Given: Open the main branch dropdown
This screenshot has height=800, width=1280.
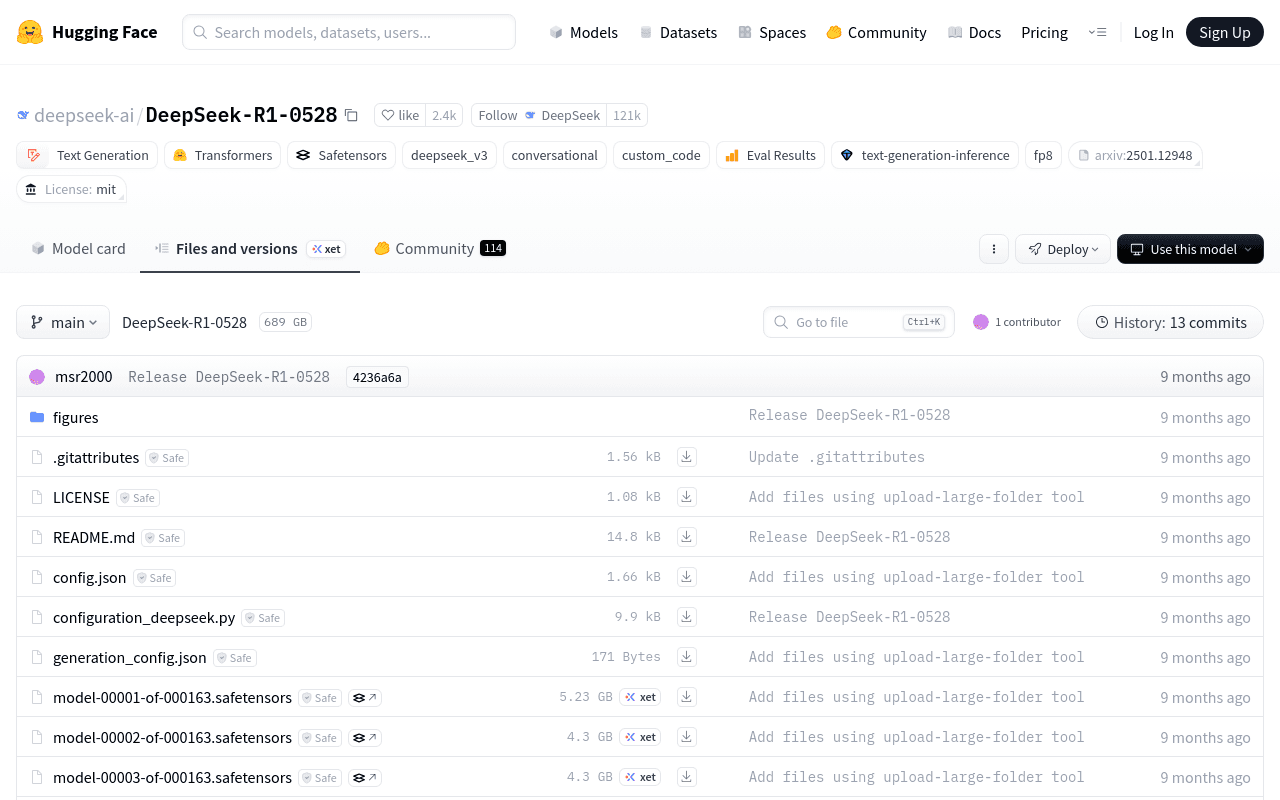Looking at the screenshot, I should coord(63,322).
